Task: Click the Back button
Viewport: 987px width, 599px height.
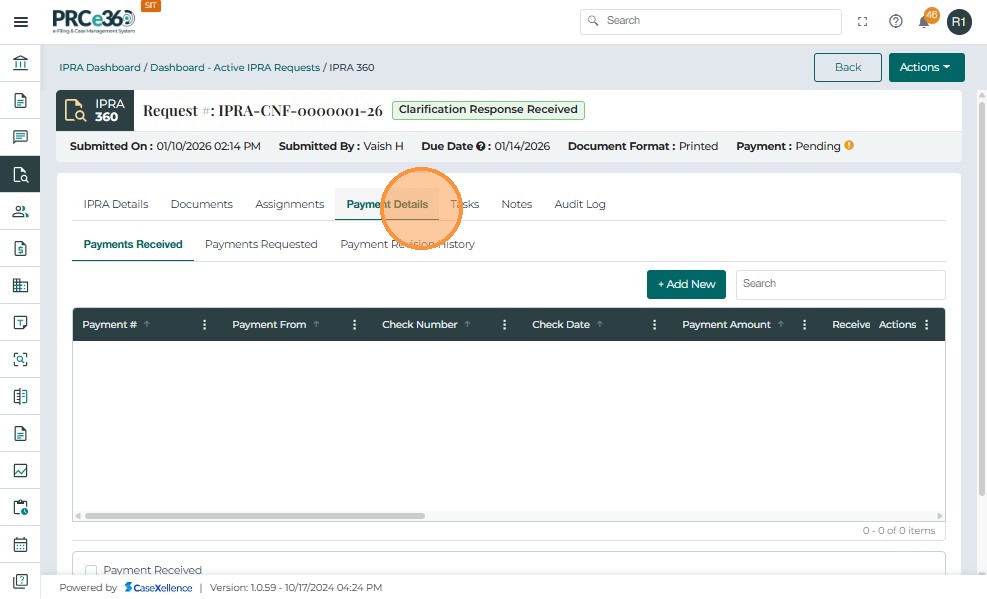Action: tap(847, 67)
